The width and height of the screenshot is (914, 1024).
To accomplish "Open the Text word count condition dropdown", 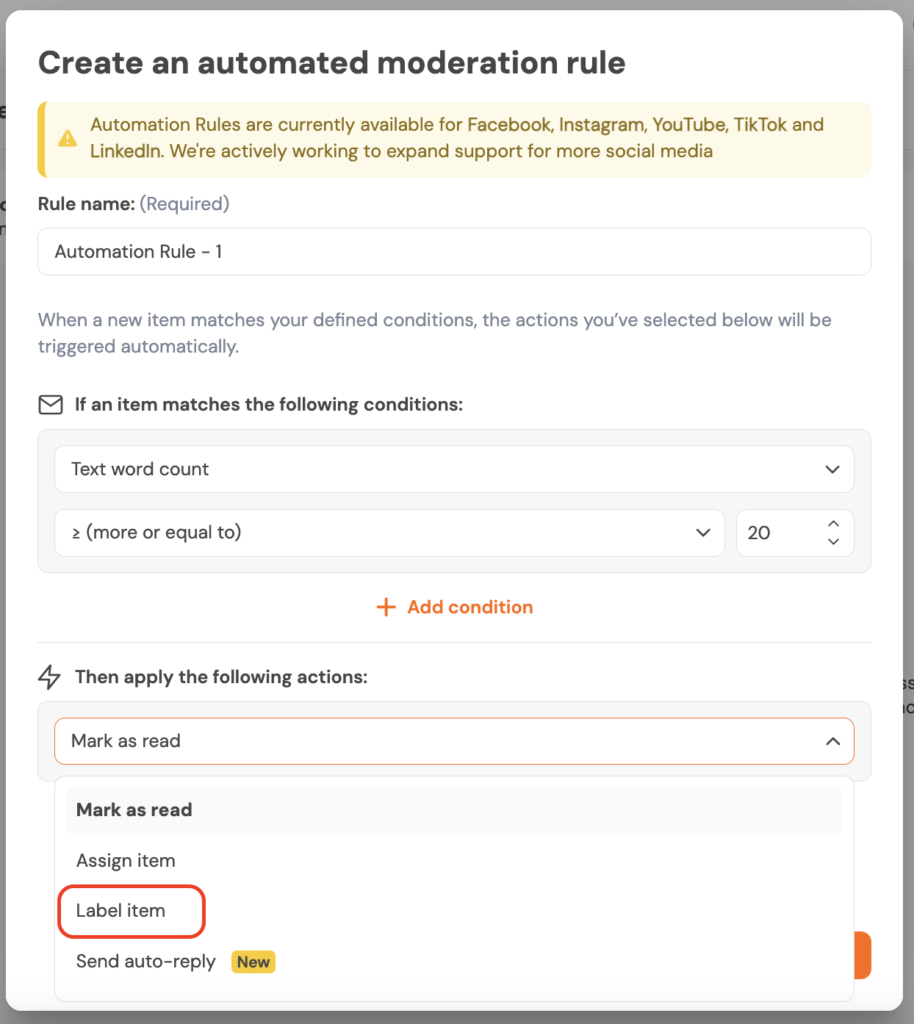I will click(440, 469).
